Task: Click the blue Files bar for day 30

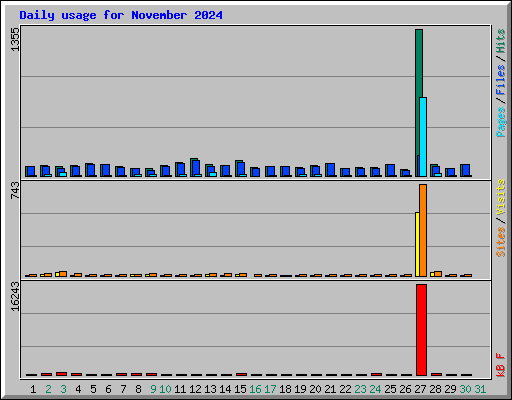Action: [x=466, y=170]
